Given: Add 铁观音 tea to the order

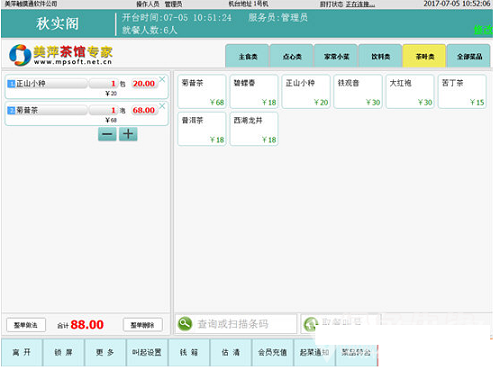Looking at the screenshot, I should pyautogui.click(x=358, y=92).
